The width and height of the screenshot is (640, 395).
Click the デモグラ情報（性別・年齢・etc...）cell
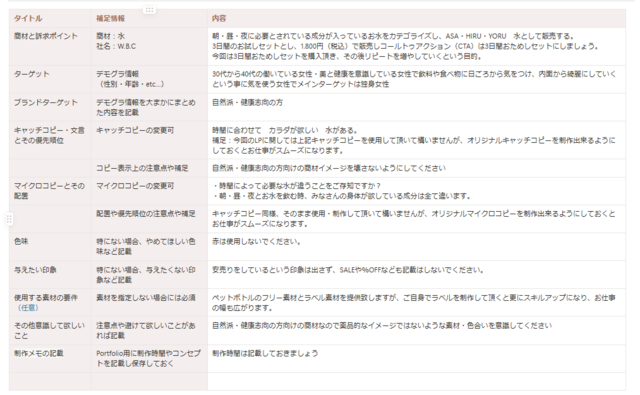coord(149,80)
